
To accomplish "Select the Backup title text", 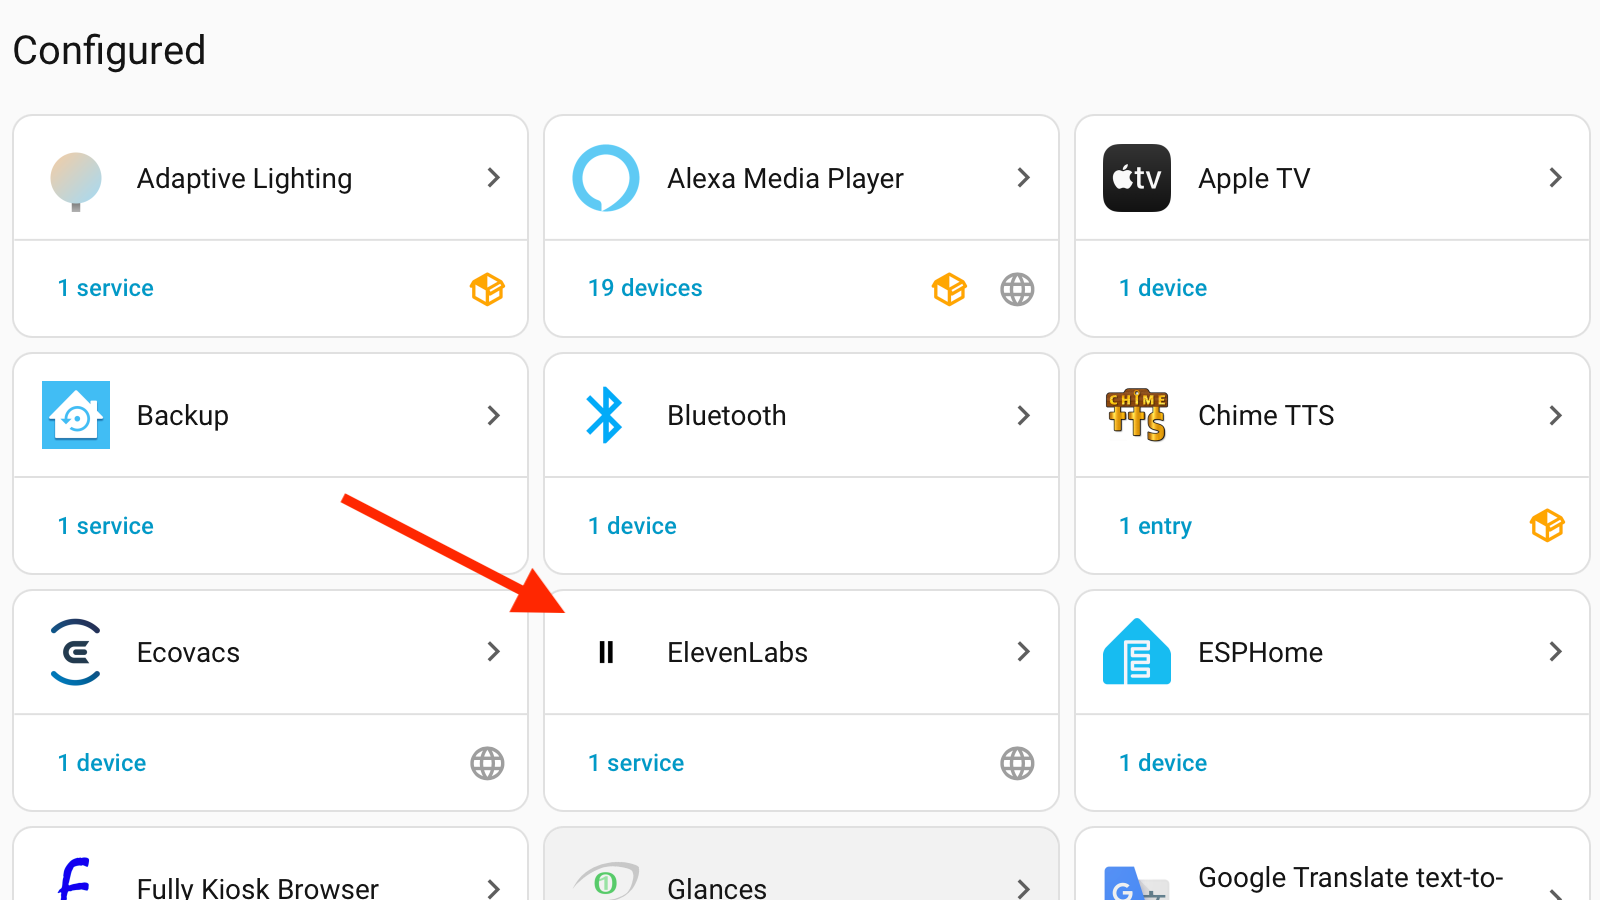I will [183, 416].
